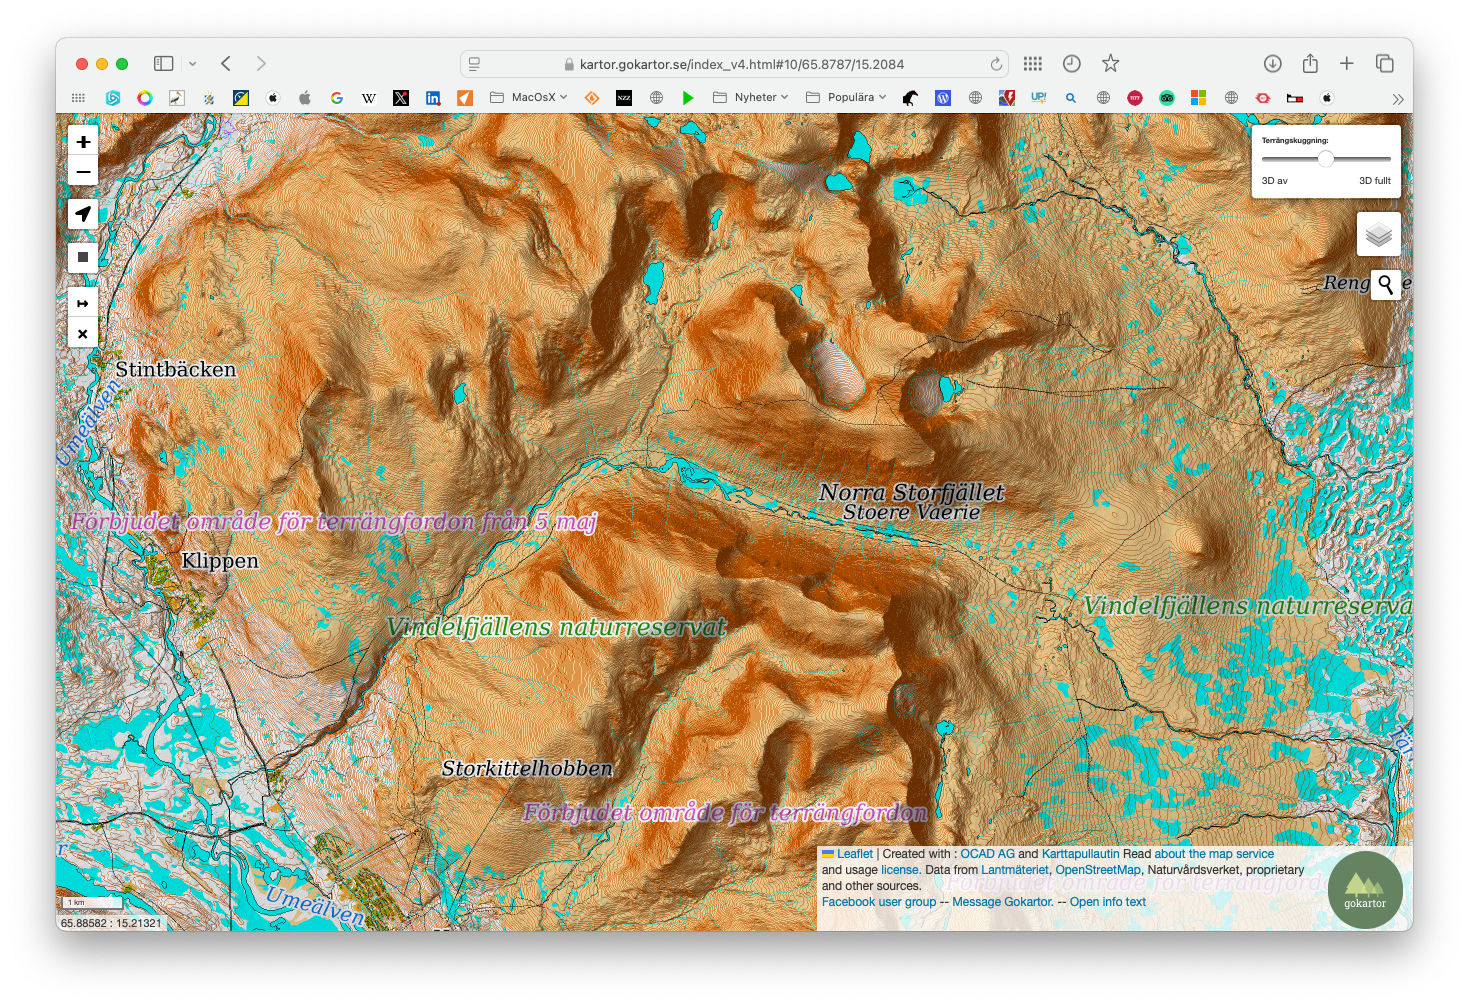Click the gokartor logo badge
The width and height of the screenshot is (1469, 1005).
[x=1364, y=889]
